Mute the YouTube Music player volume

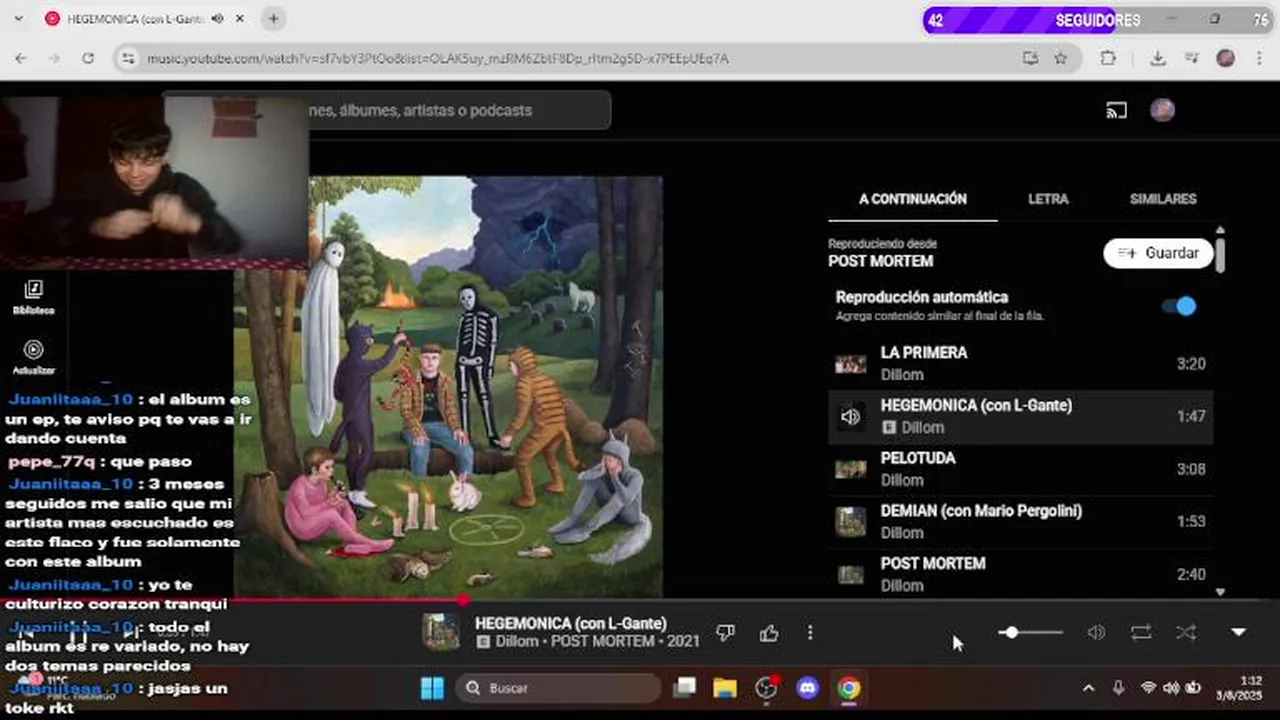point(1096,632)
